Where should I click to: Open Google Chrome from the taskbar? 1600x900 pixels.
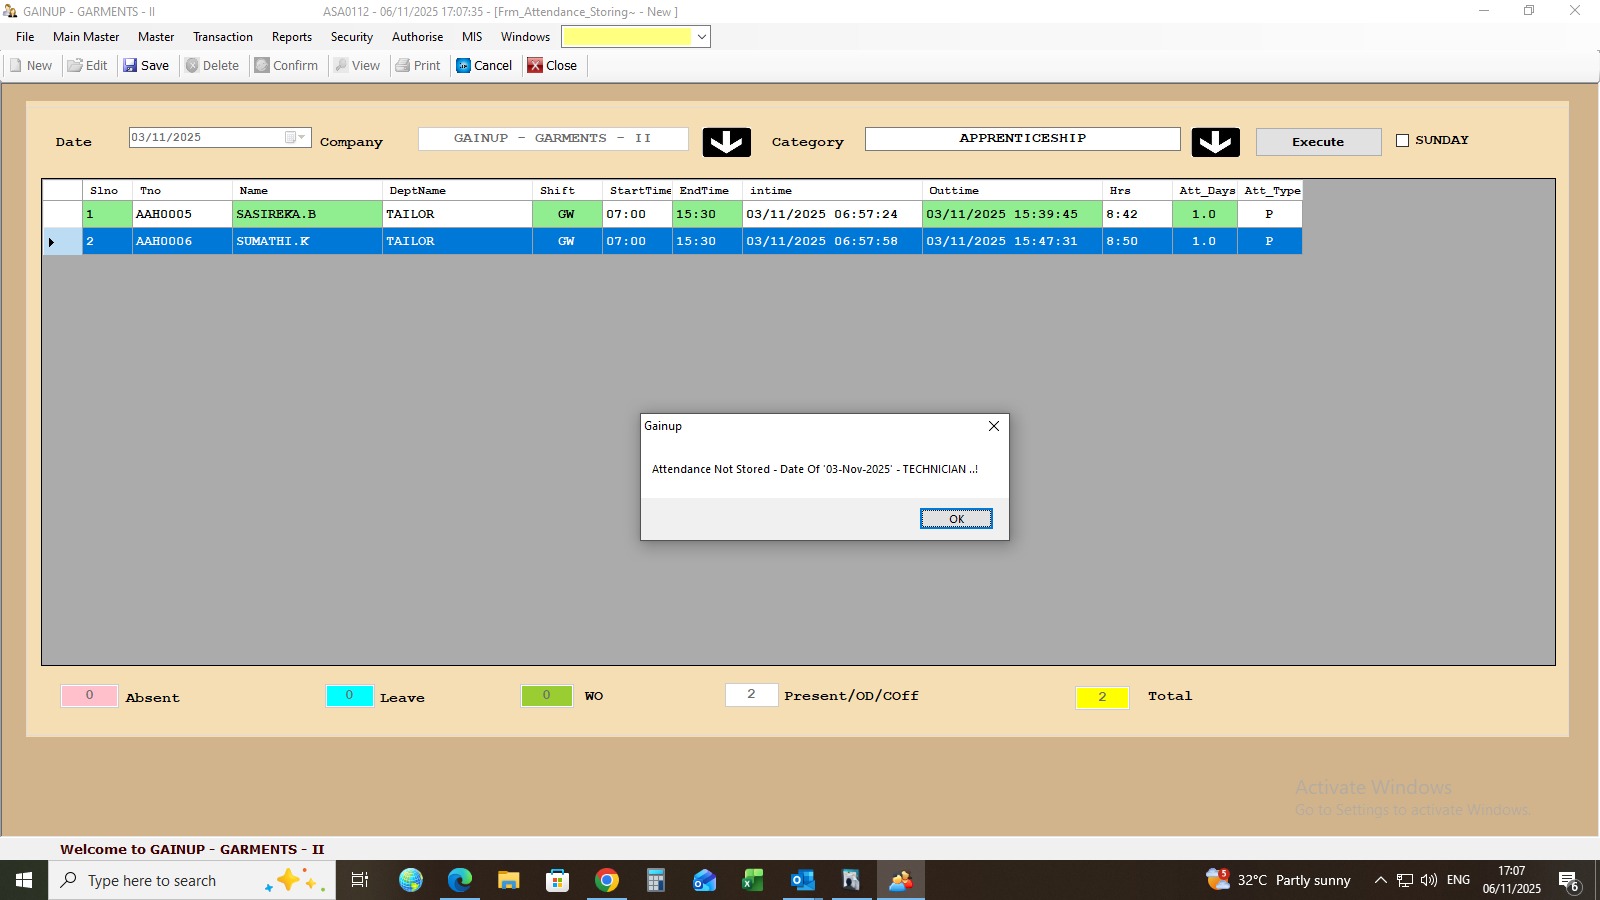pyautogui.click(x=606, y=880)
